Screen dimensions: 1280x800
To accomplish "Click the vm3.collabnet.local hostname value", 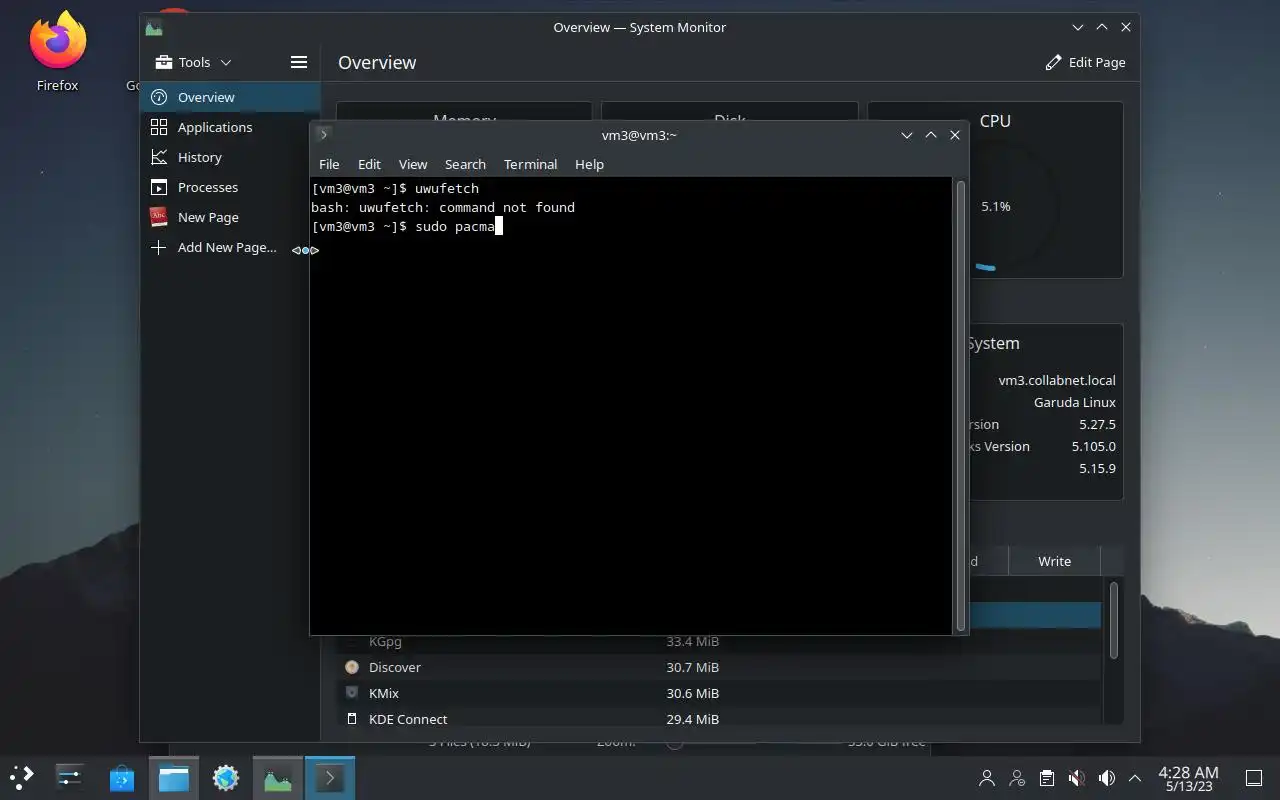I will point(1056,380).
